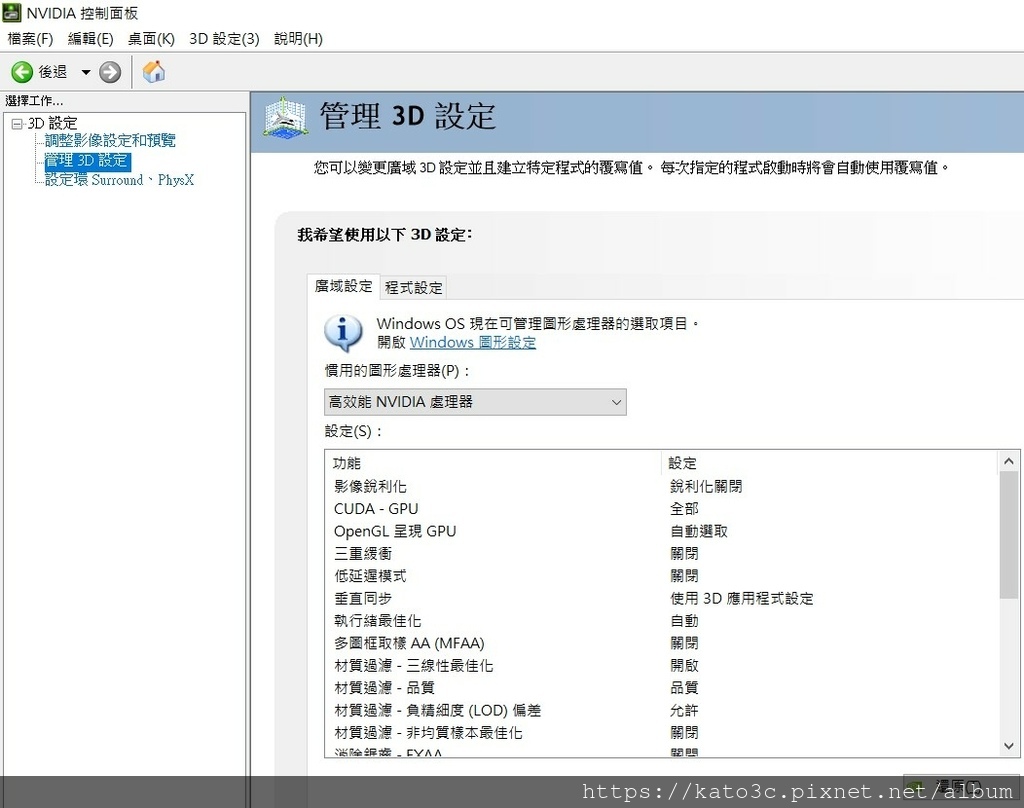The height and width of the screenshot is (808, 1024).
Task: Click the 關閉 value for 低延遲模式
Action: (684, 575)
